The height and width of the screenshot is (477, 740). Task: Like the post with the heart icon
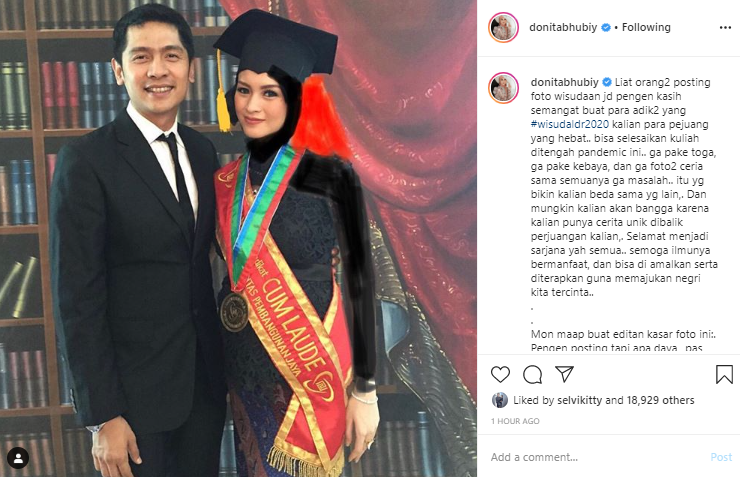(x=500, y=375)
